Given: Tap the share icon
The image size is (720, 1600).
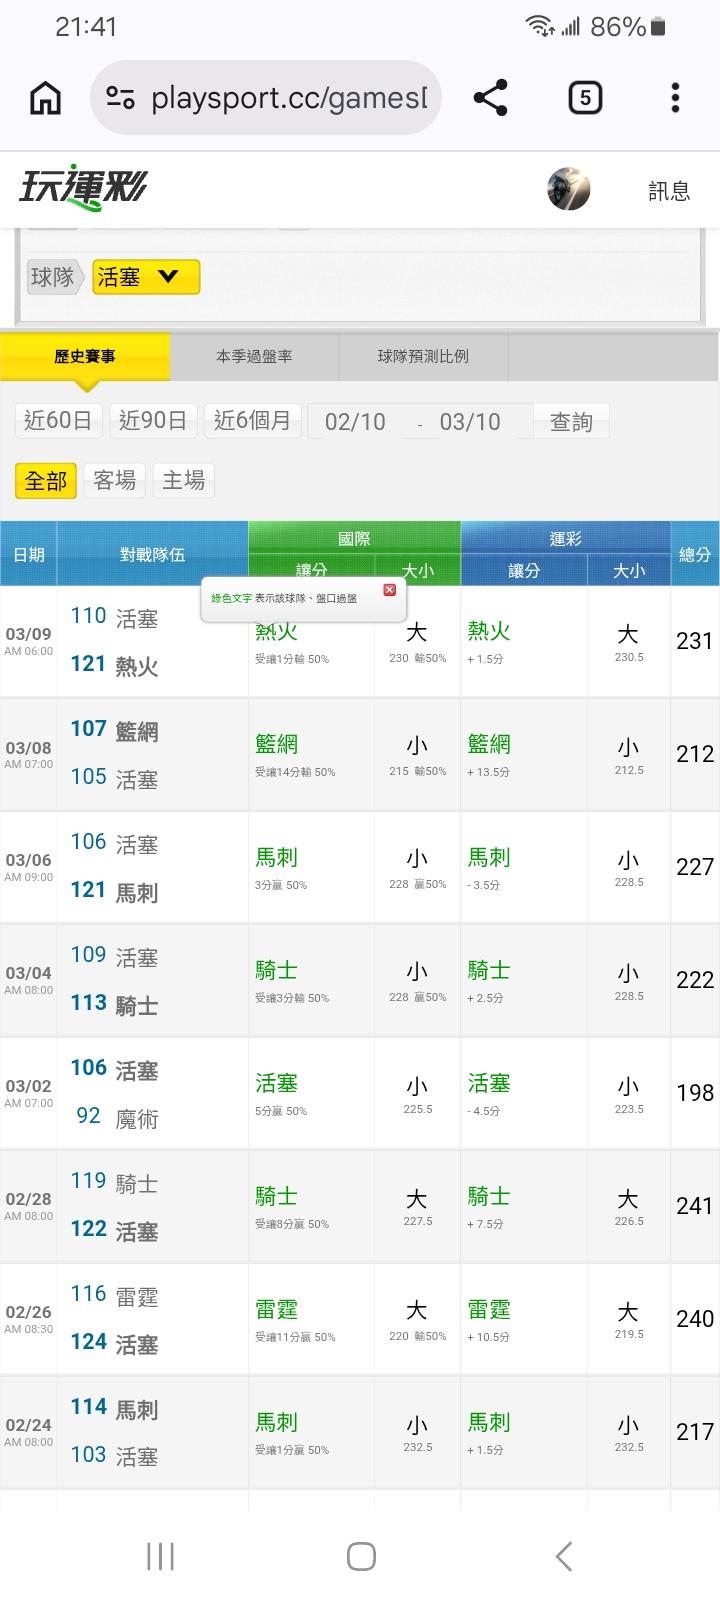Looking at the screenshot, I should pyautogui.click(x=490, y=98).
